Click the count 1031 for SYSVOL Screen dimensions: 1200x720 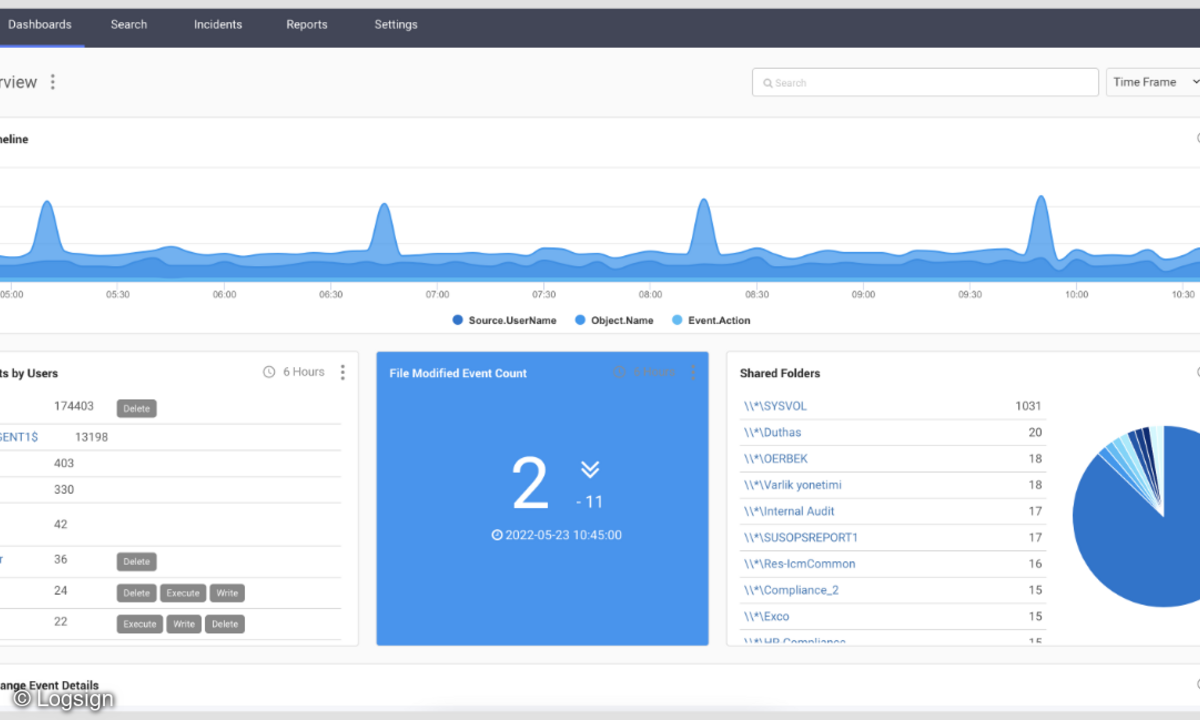coord(1028,406)
